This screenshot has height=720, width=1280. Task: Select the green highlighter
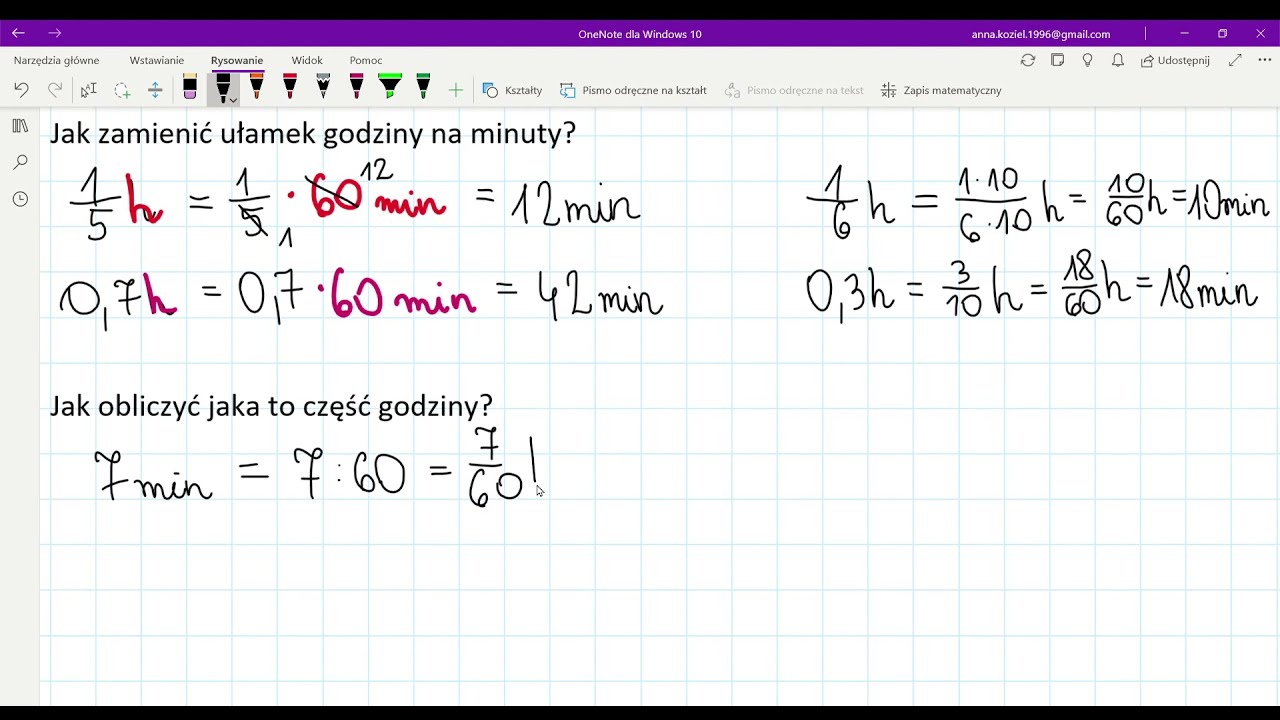coord(390,87)
